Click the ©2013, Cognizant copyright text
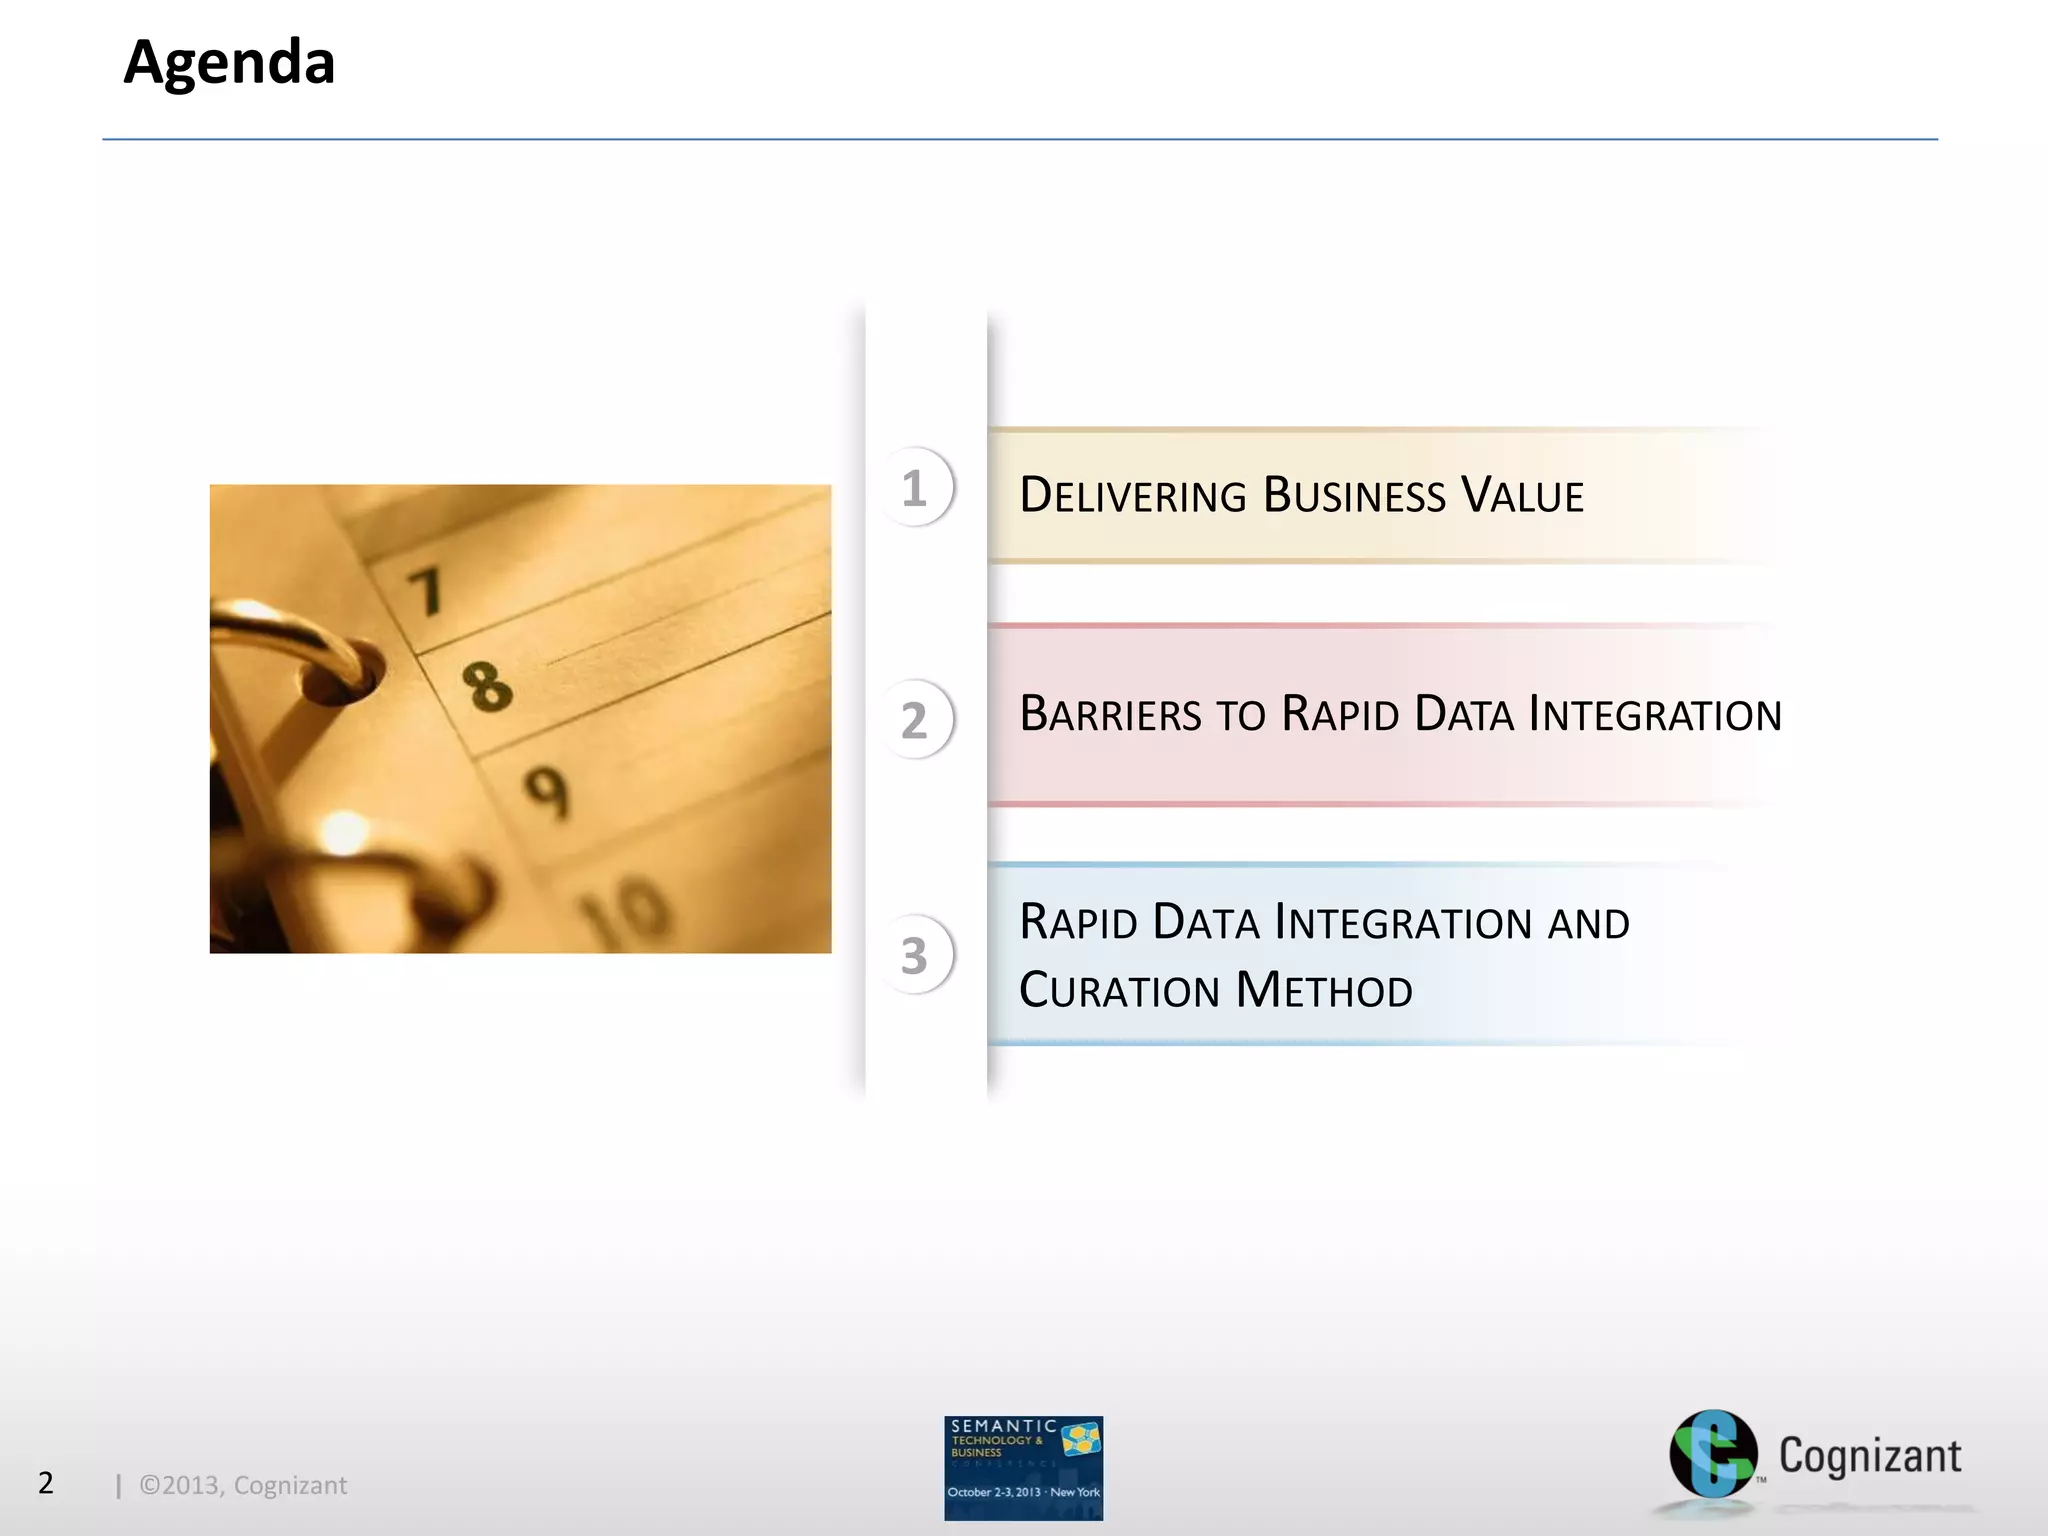Image resolution: width=2048 pixels, height=1536 pixels. [x=243, y=1485]
